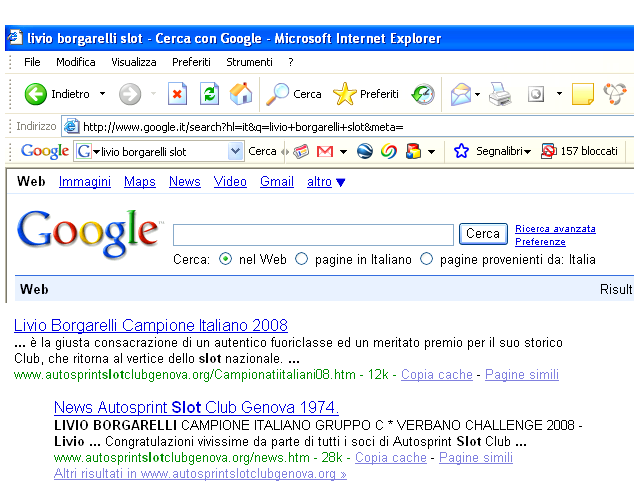The width and height of the screenshot is (634, 500).
Task: Refresh the page with green arrows icon
Action: (x=209, y=94)
